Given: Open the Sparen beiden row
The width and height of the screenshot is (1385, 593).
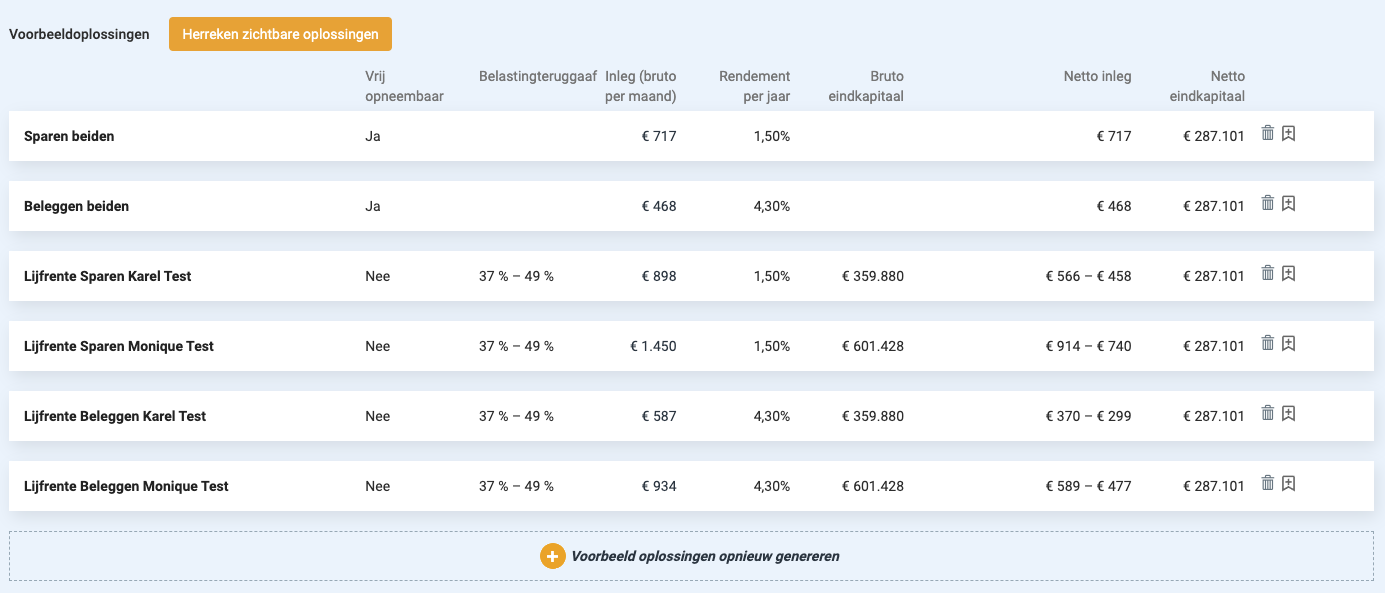Looking at the screenshot, I should click(x=691, y=136).
